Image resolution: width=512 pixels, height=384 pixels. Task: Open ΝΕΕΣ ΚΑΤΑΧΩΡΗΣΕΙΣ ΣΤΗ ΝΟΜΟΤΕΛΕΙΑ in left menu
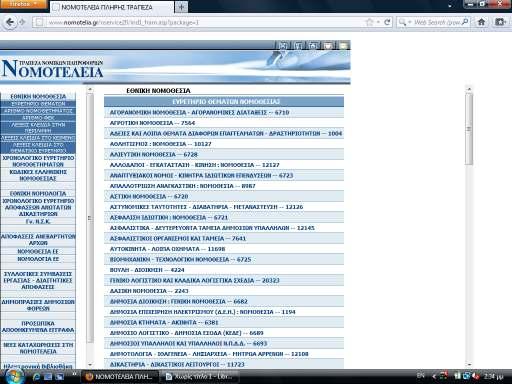point(38,348)
